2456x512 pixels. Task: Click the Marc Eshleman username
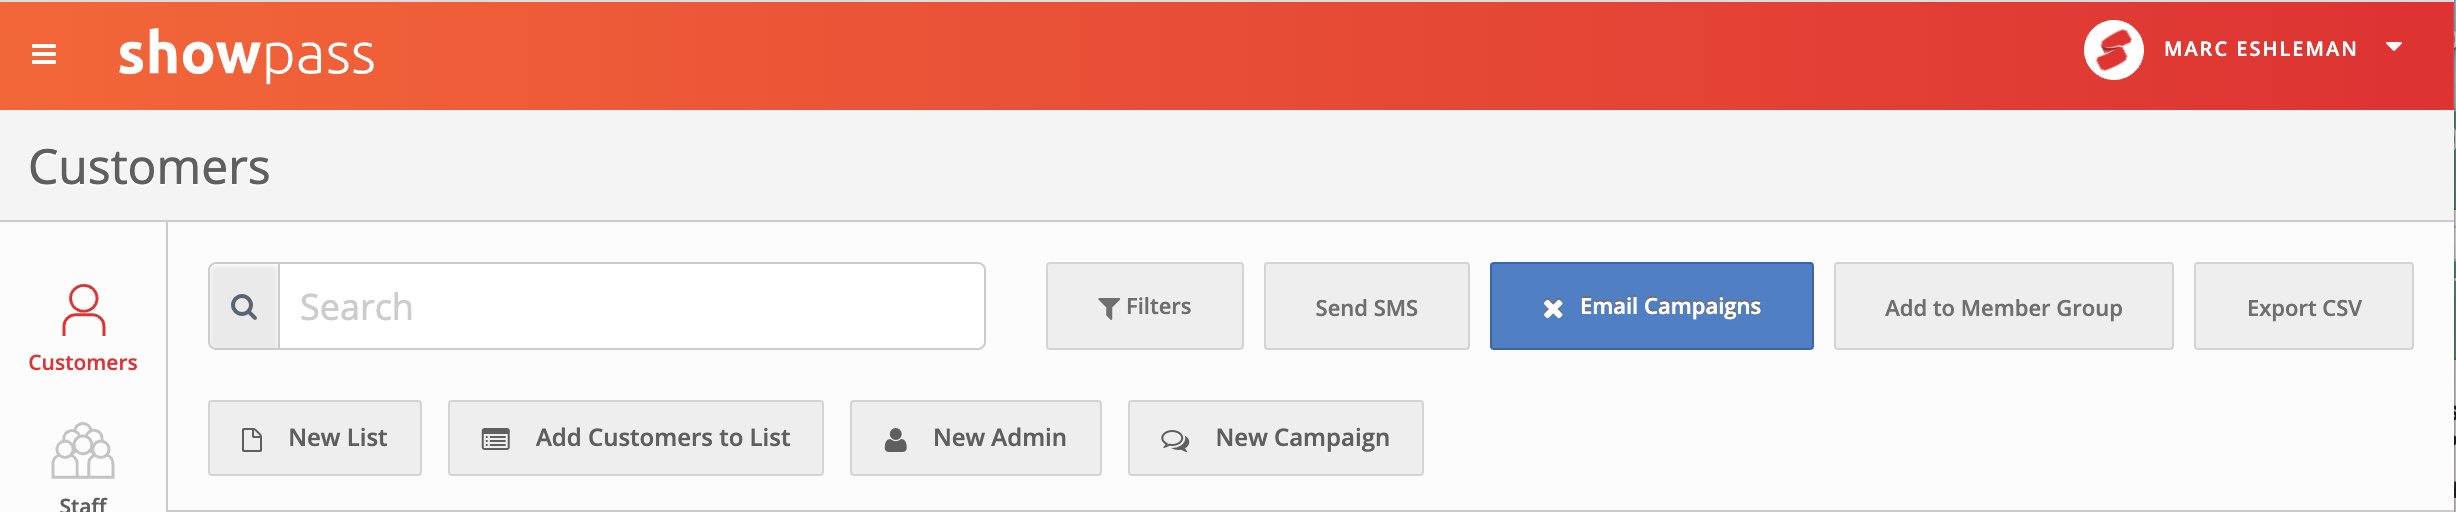pyautogui.click(x=2261, y=49)
